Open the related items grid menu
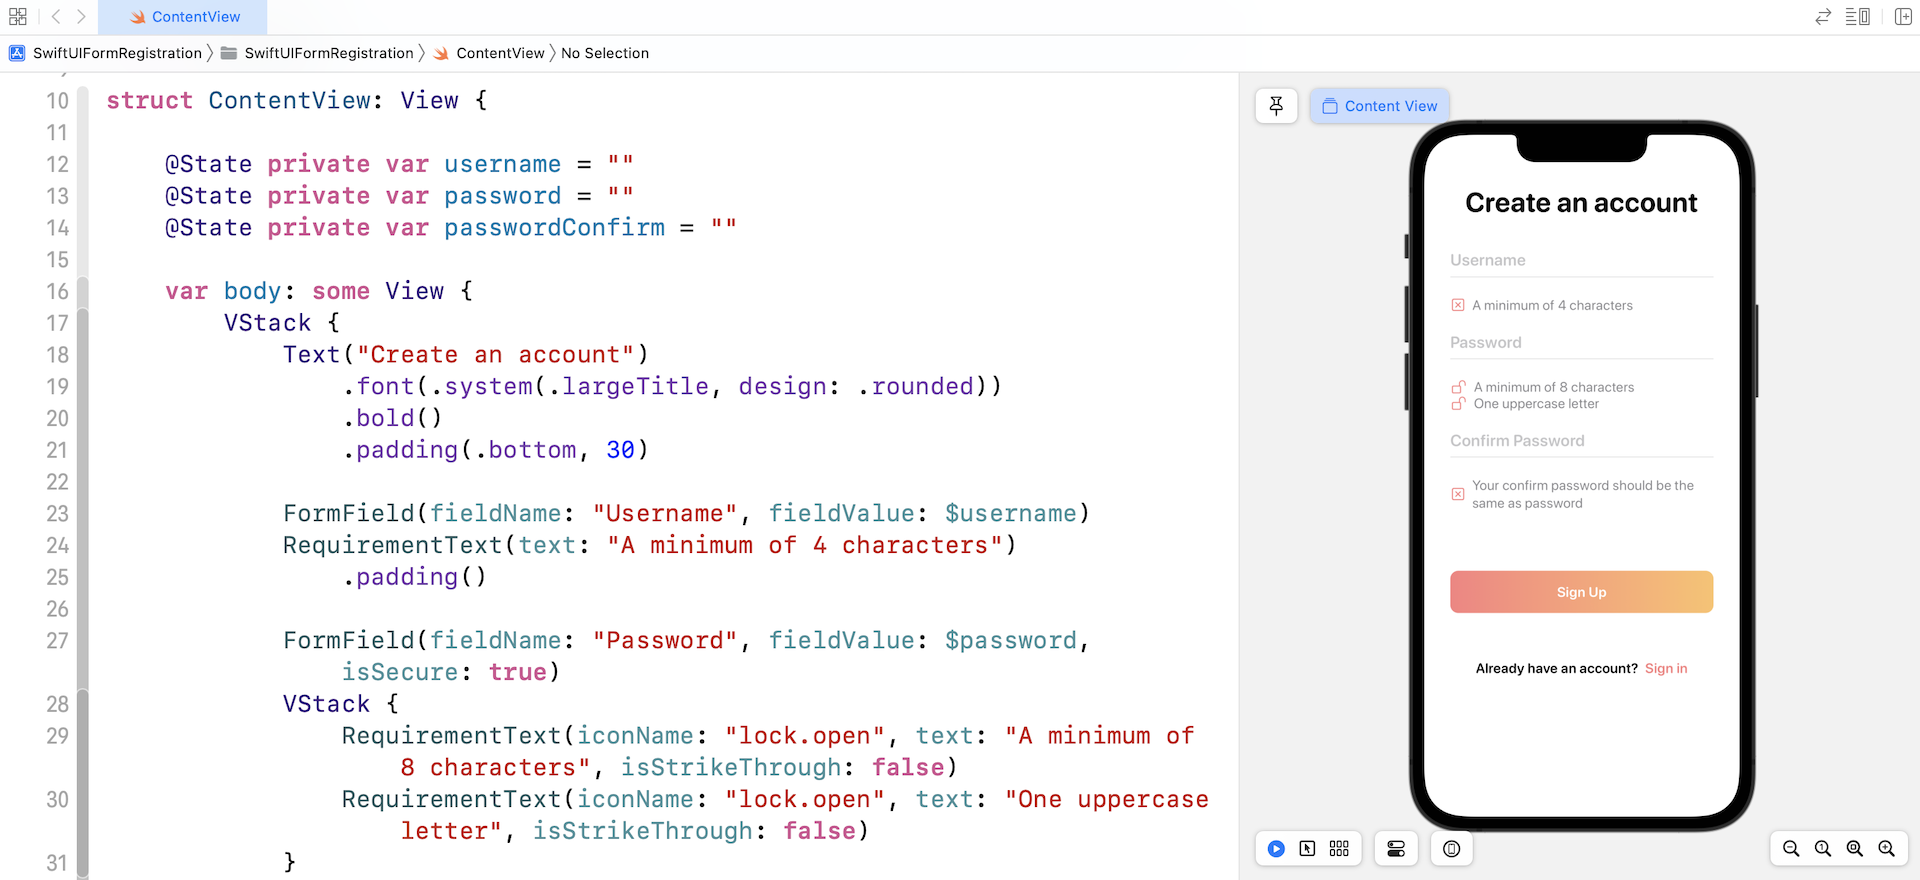 (17, 17)
